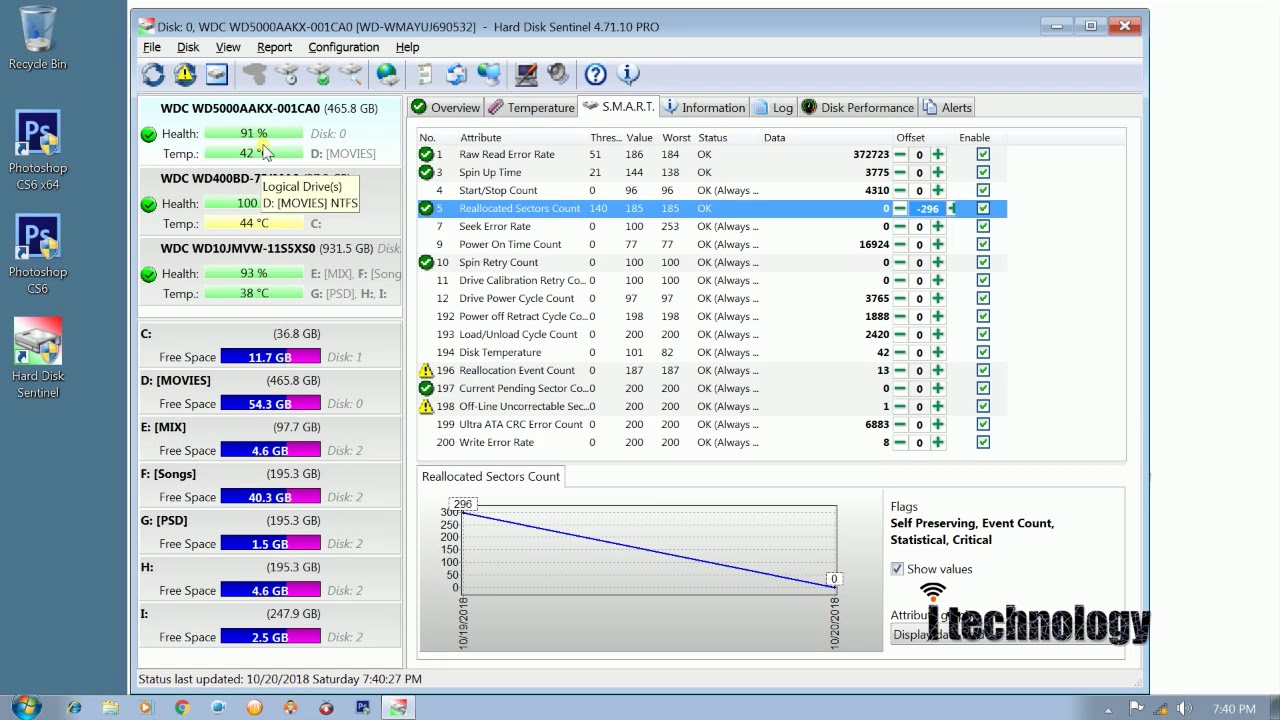
Task: Open Internet Explorer from the taskbar
Action: [x=74, y=708]
